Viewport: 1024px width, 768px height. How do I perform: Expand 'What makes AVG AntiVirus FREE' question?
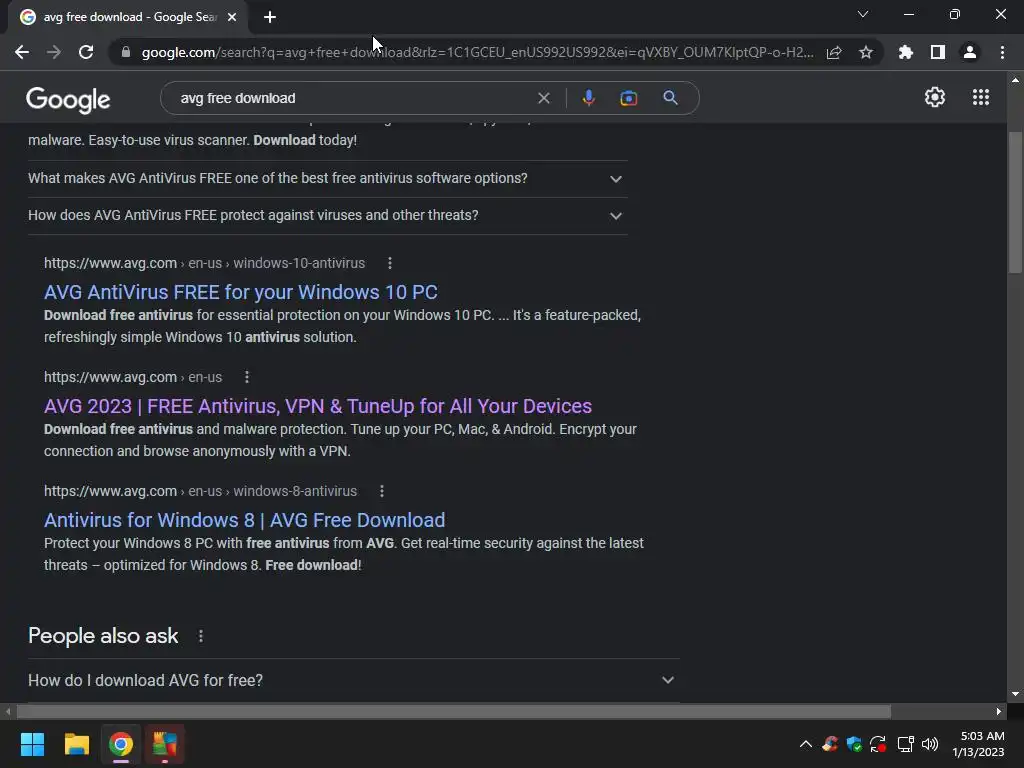click(x=327, y=178)
